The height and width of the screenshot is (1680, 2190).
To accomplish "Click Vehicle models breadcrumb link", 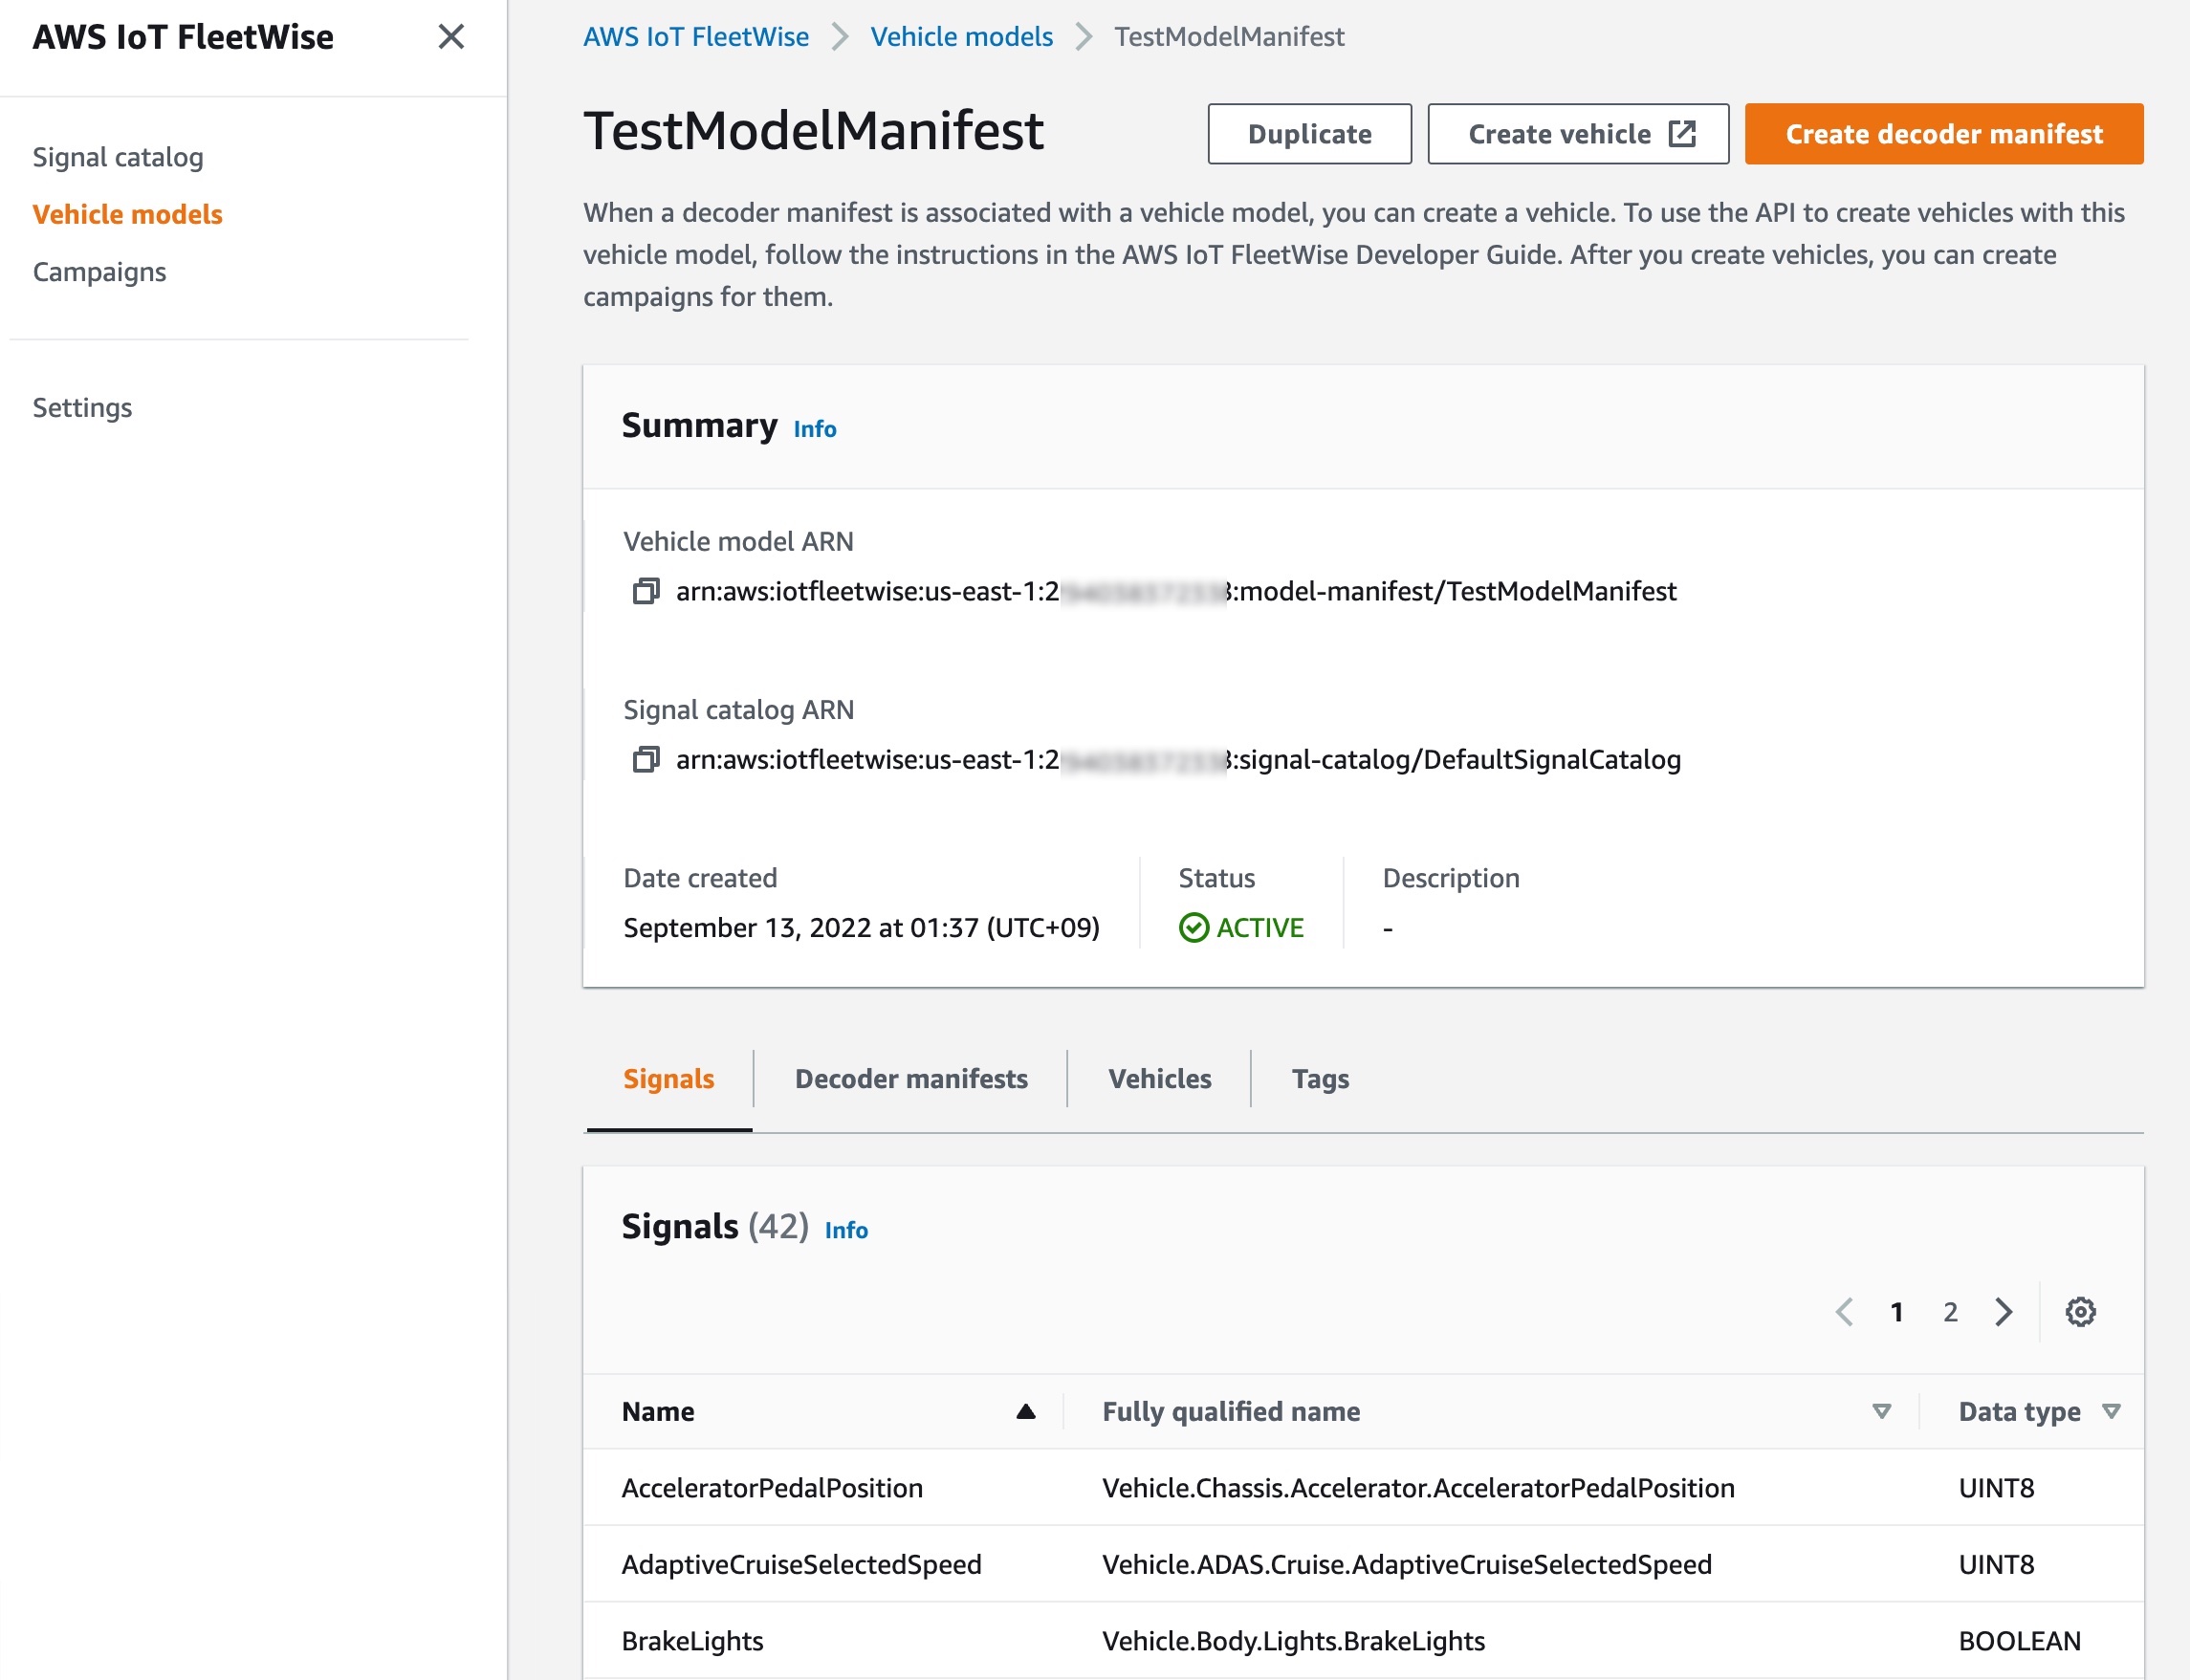I will [961, 37].
